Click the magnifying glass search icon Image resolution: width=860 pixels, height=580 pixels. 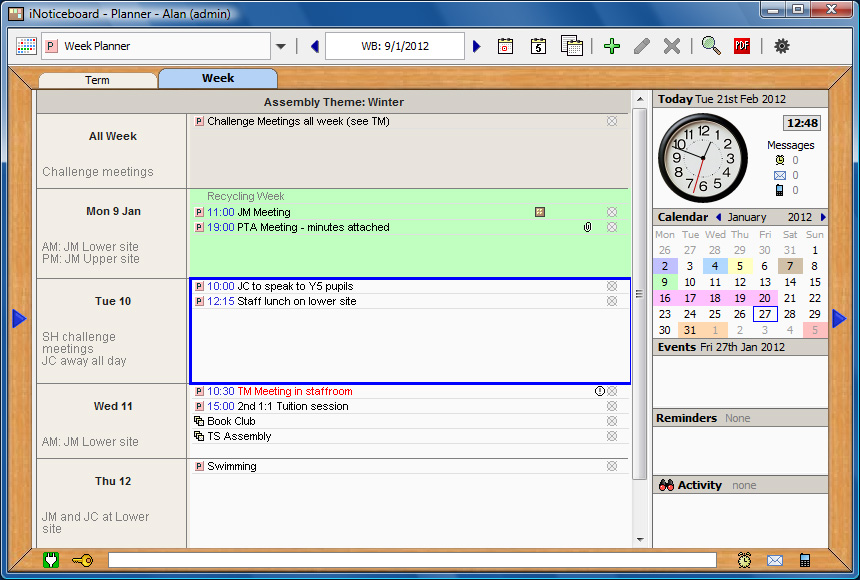[710, 46]
